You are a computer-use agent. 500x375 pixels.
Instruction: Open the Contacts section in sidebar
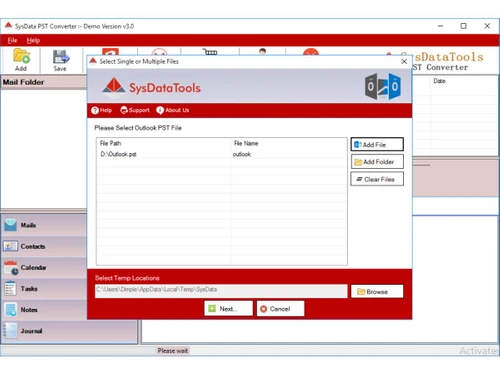coord(44,246)
